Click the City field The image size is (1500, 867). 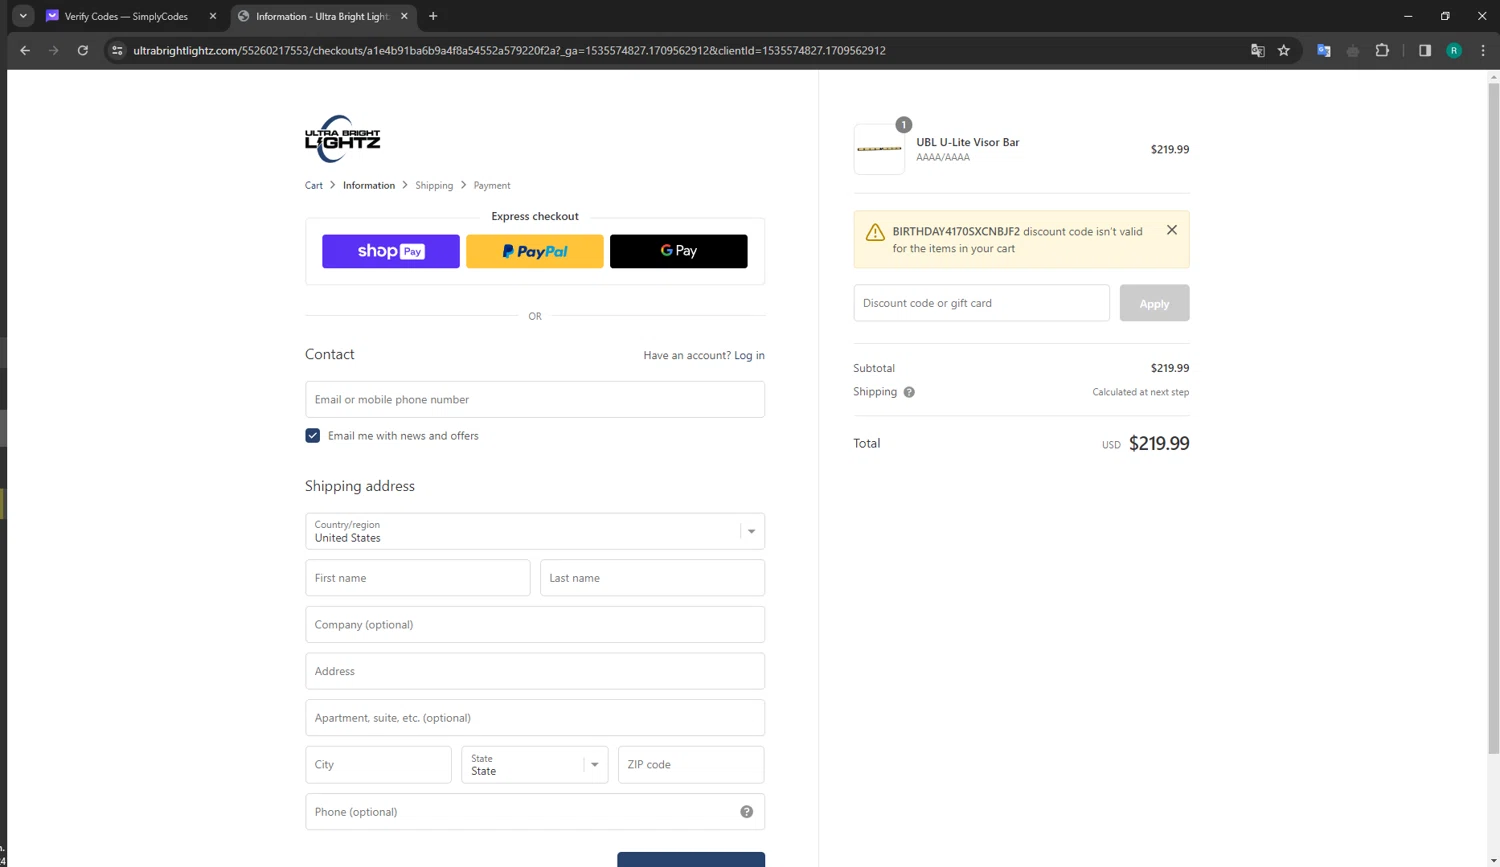click(378, 765)
